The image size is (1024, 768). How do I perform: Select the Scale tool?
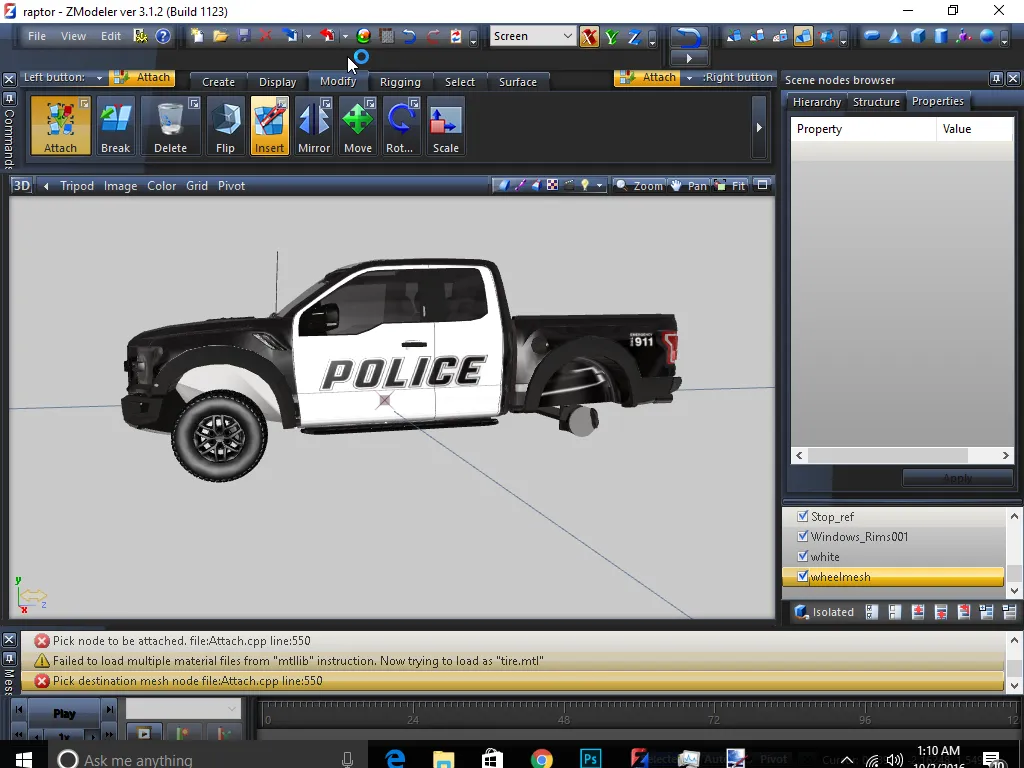445,126
